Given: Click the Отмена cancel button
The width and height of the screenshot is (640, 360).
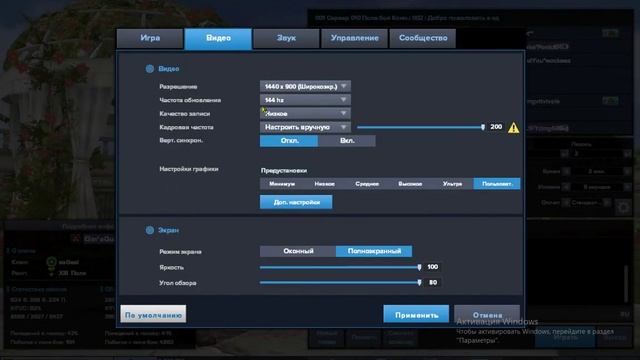Looking at the screenshot, I should [x=487, y=315].
